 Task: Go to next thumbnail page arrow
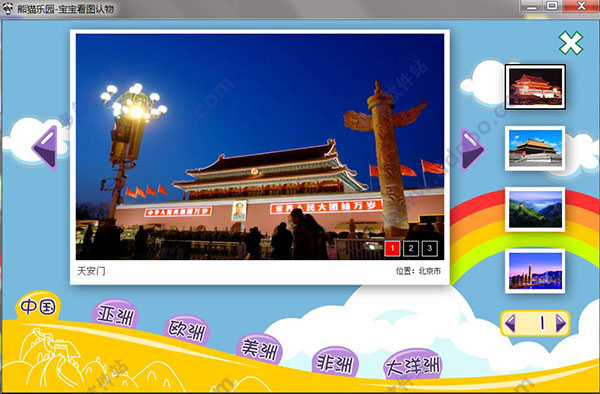click(561, 324)
